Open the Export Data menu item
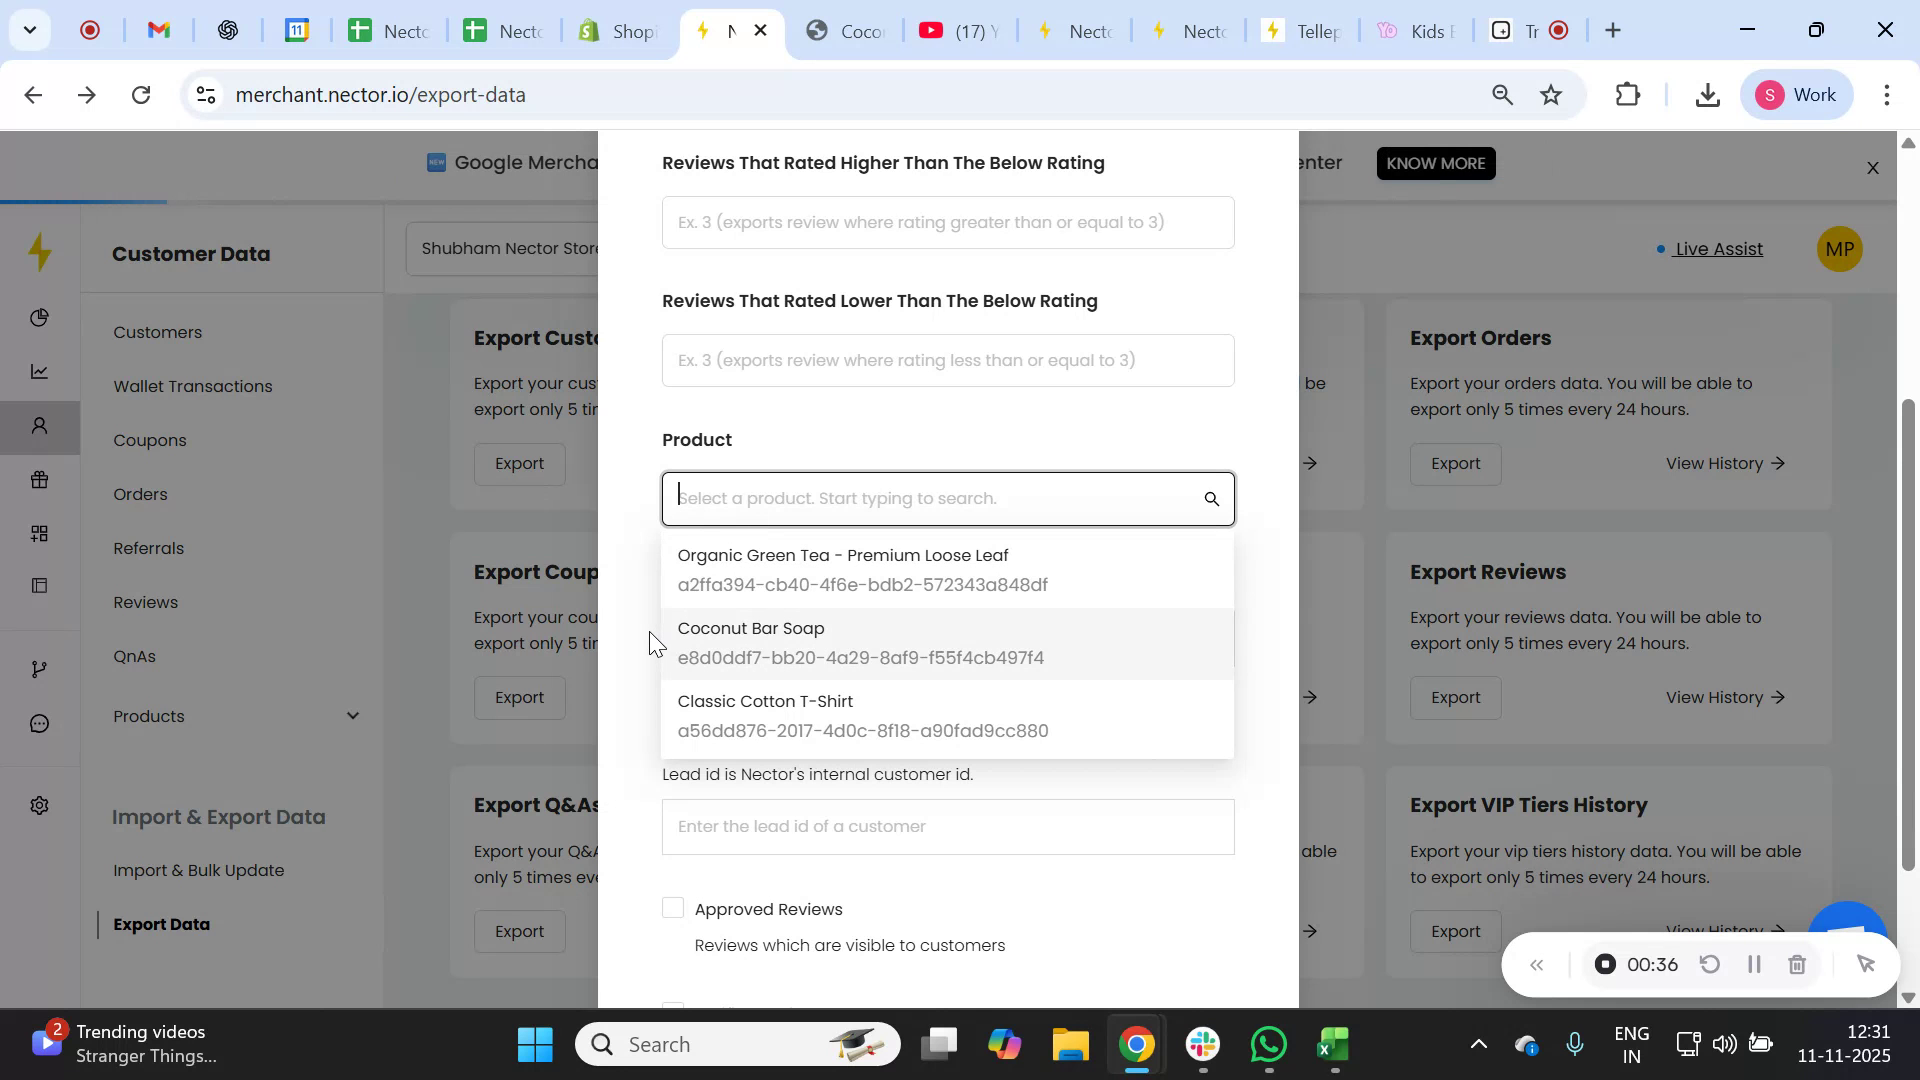1920x1080 pixels. (162, 924)
